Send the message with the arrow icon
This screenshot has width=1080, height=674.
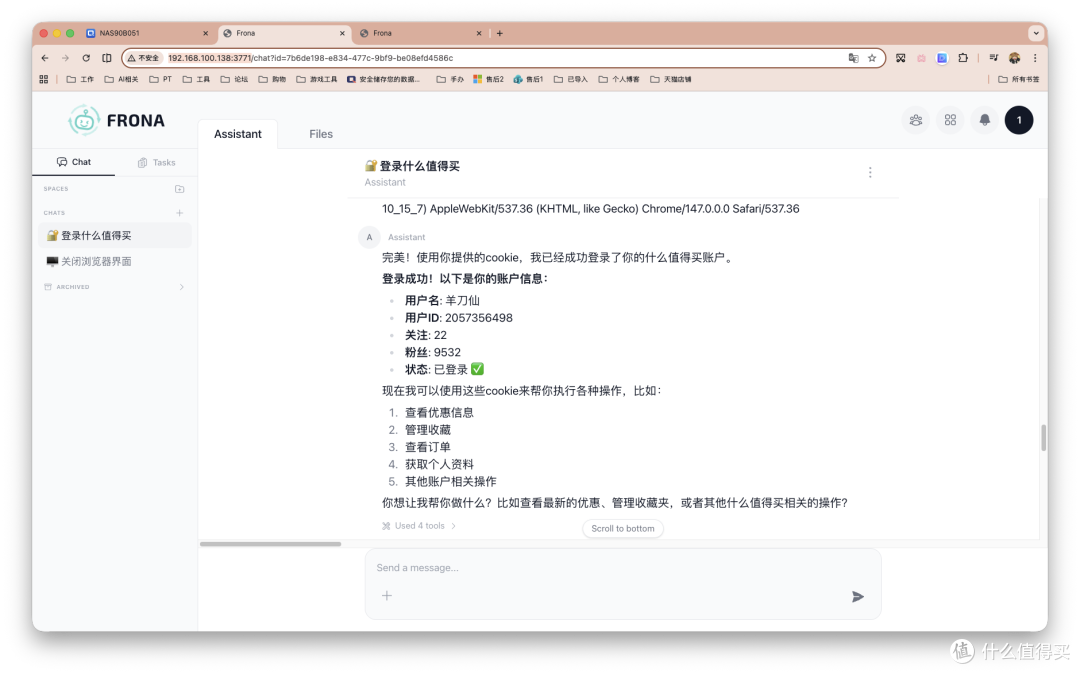point(858,596)
